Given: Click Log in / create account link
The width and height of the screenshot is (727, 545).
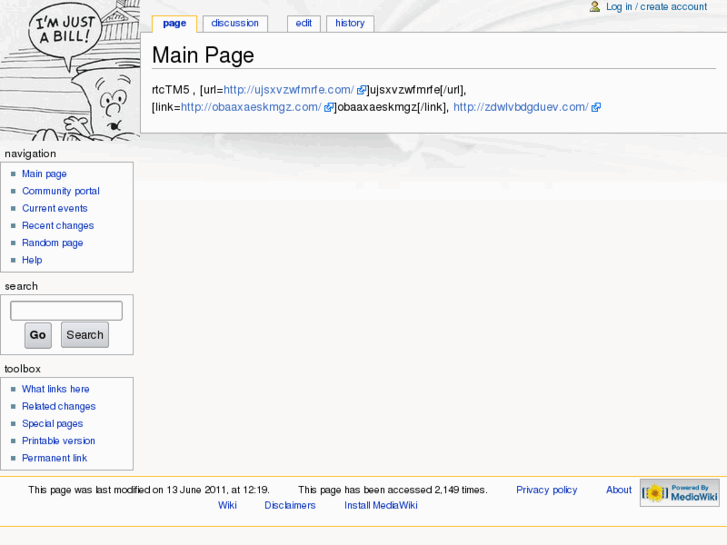Looking at the screenshot, I should click(657, 6).
